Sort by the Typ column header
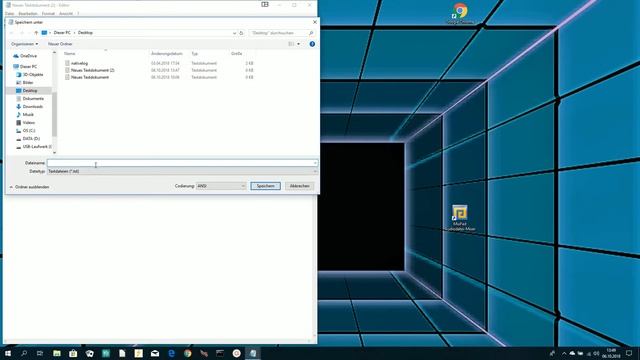The height and width of the screenshot is (360, 640). point(195,54)
